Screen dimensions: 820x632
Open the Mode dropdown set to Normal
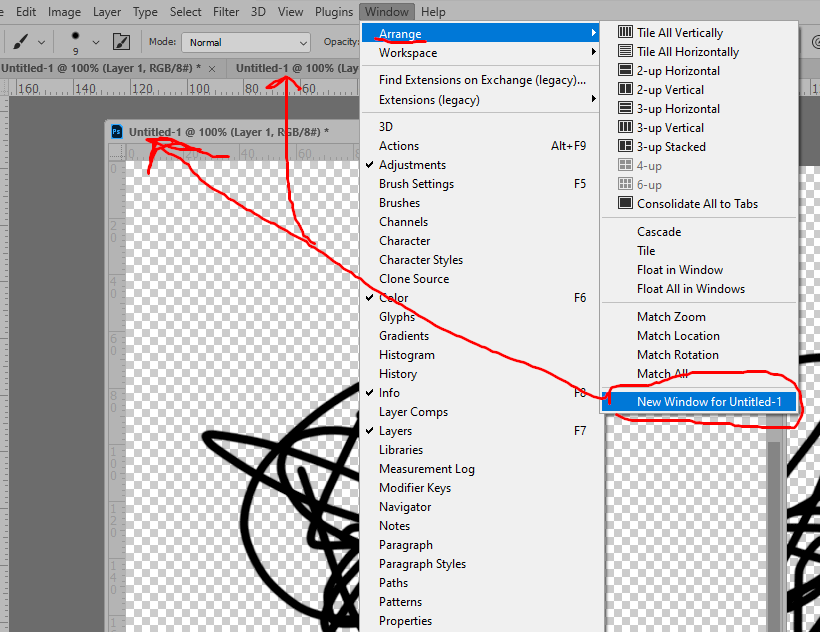click(x=246, y=42)
